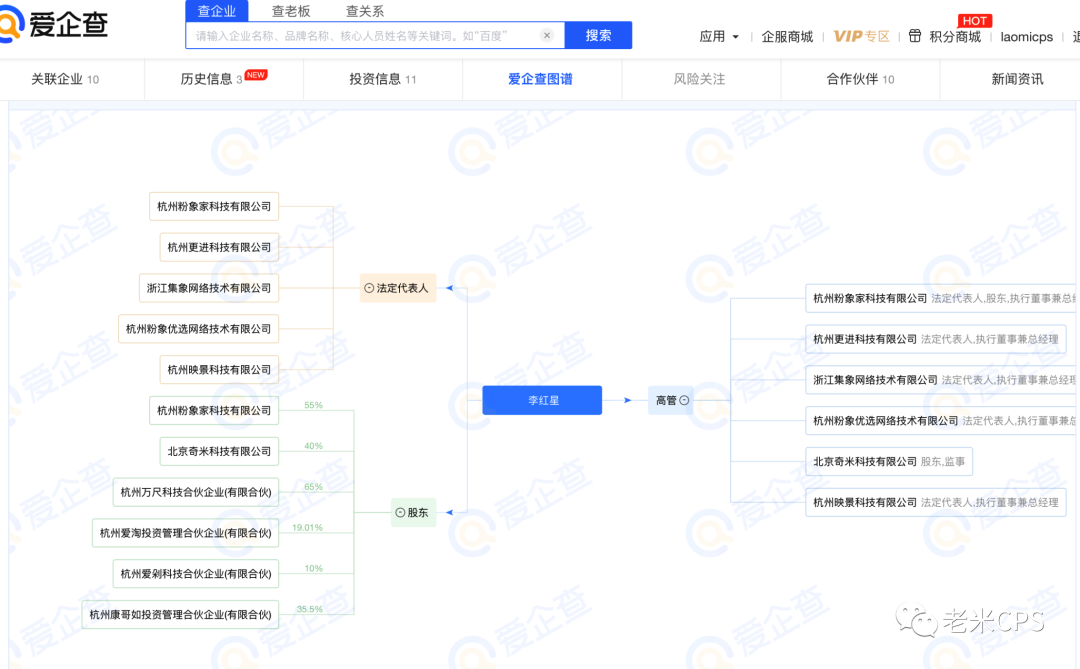Clear the search field with the X icon
1080x669 pixels.
click(547, 35)
